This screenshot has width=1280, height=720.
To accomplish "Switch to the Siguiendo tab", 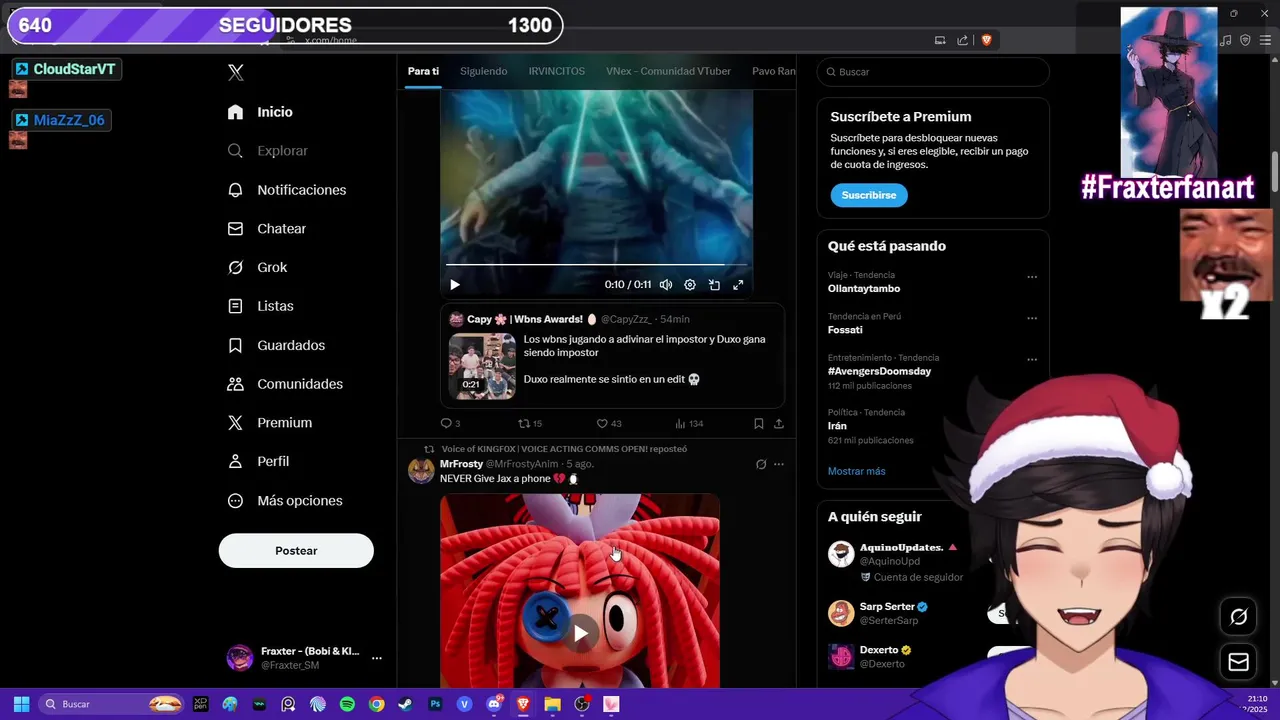I will 483,71.
